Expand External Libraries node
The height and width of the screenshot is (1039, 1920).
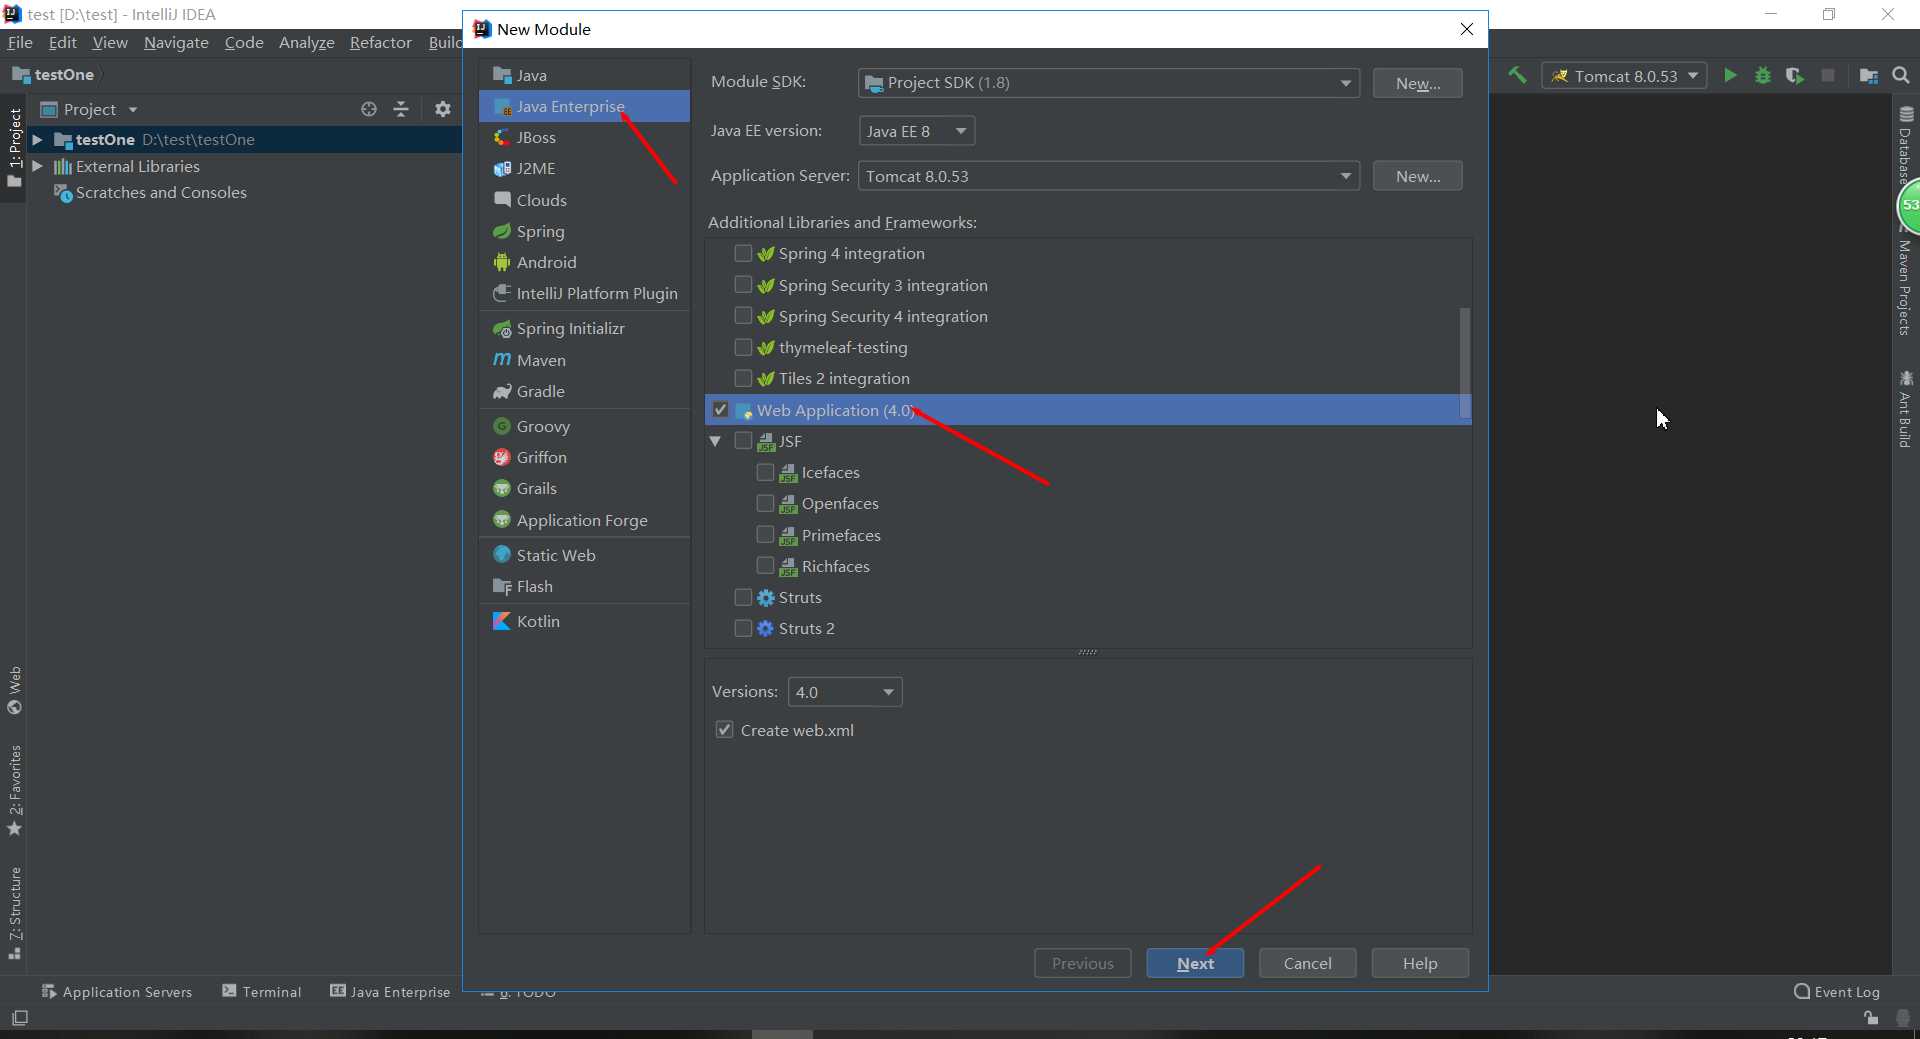point(37,166)
